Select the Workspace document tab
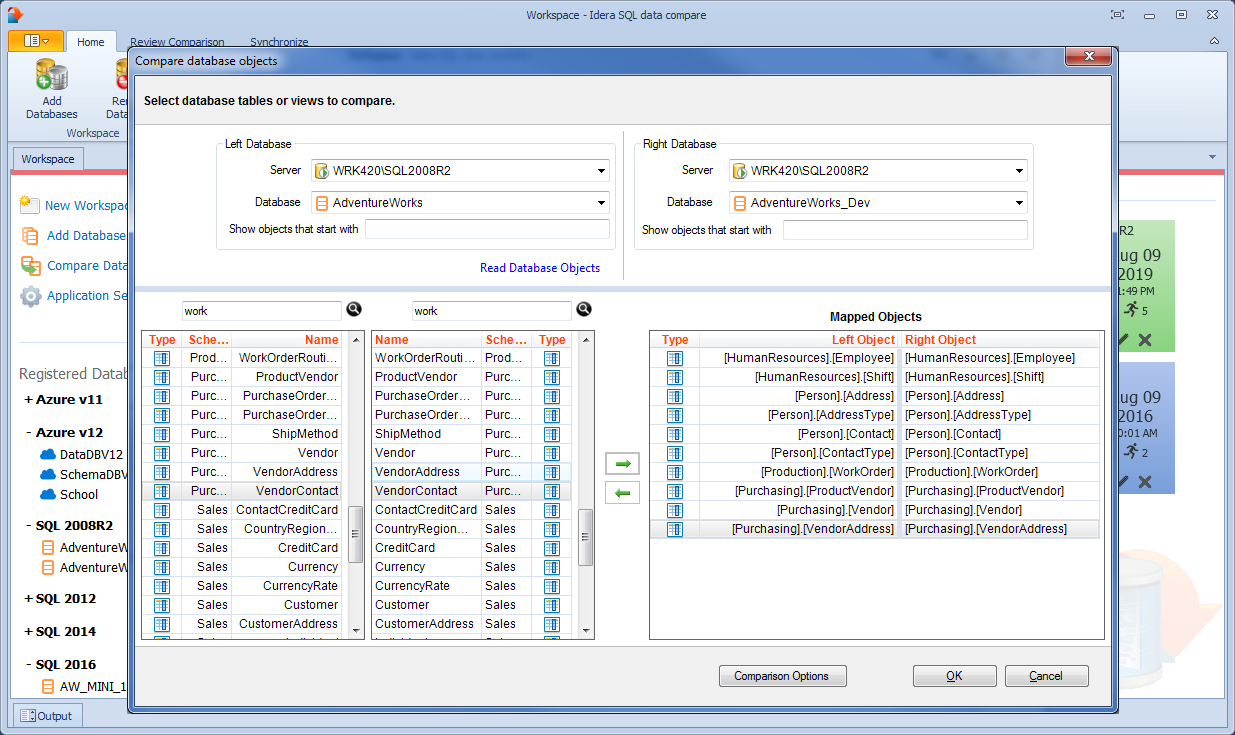 (x=48, y=159)
